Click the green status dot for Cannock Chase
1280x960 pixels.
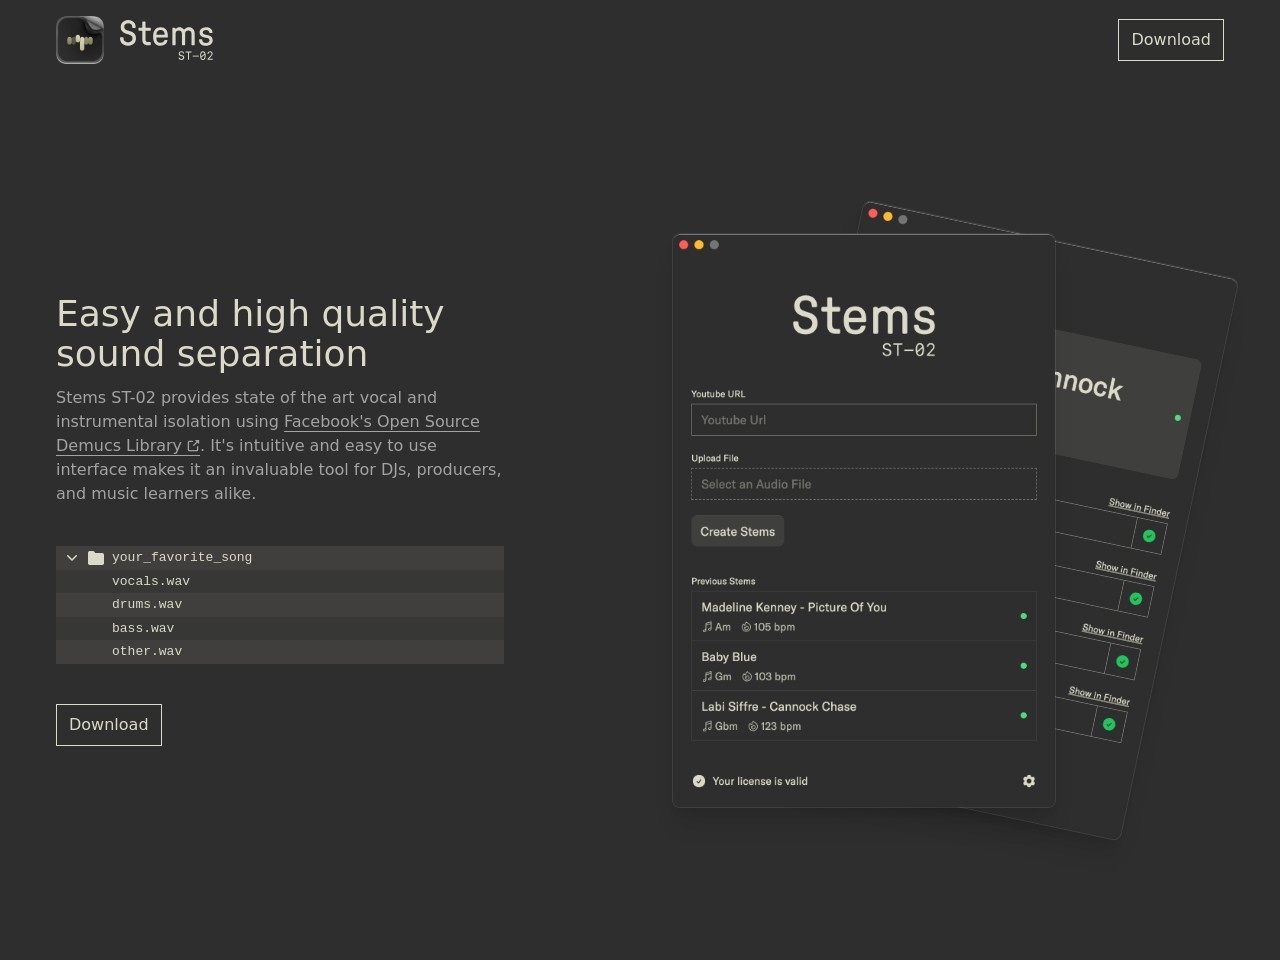click(1023, 715)
